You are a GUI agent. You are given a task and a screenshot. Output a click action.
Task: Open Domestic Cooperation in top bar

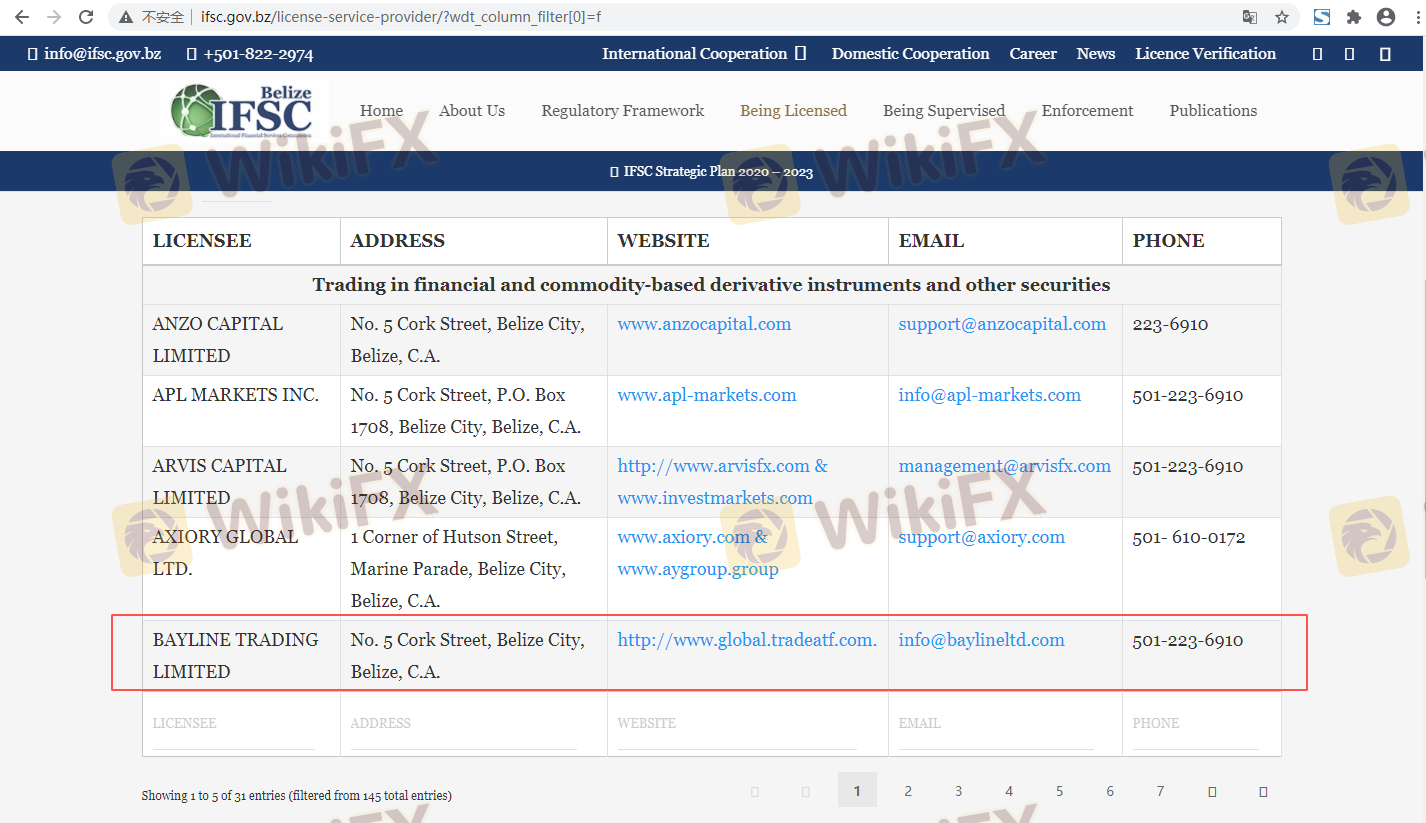pyautogui.click(x=910, y=54)
